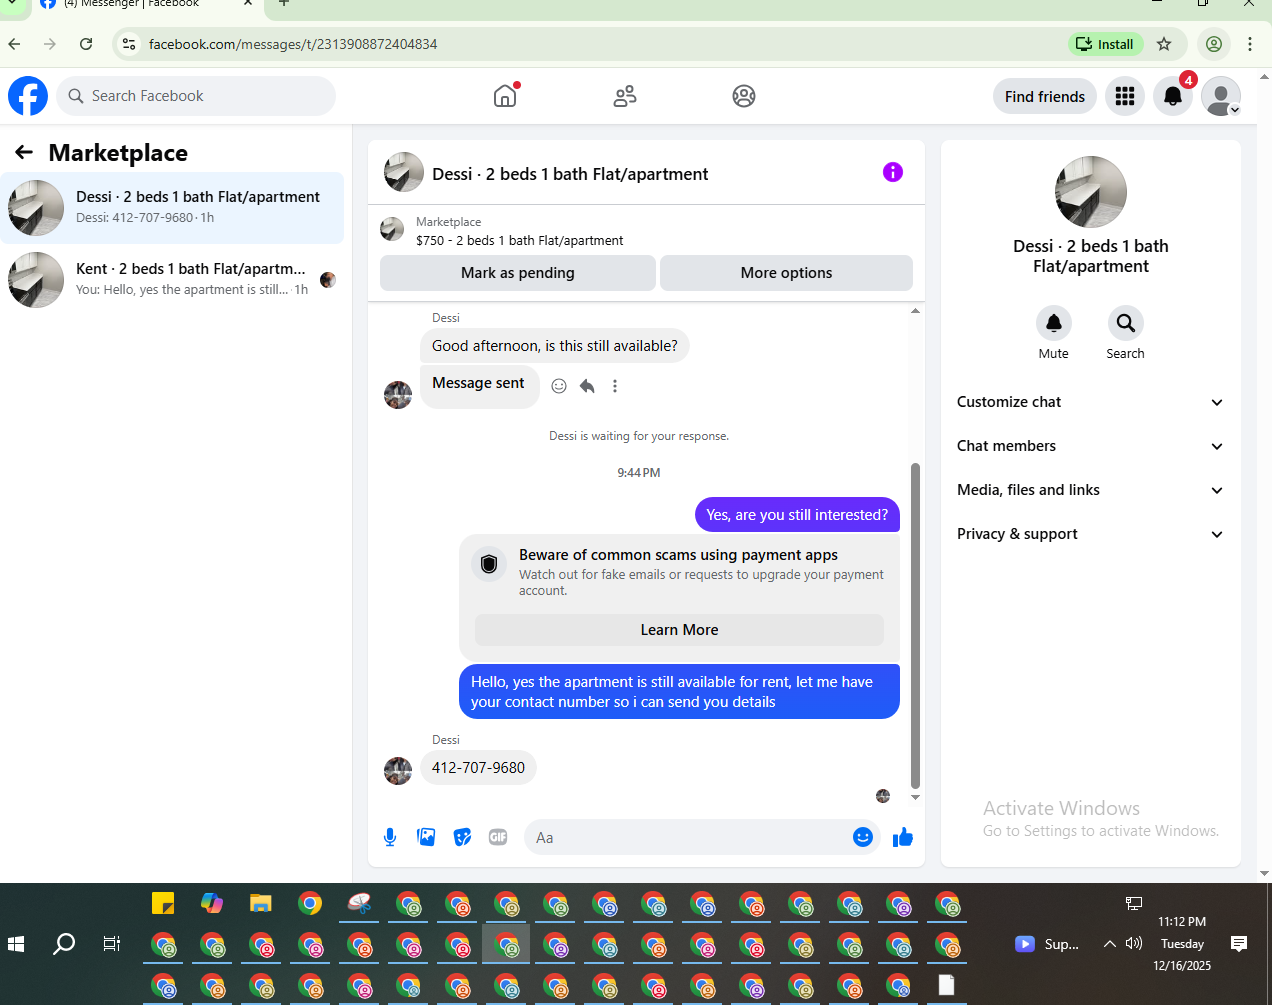Viewport: 1272px width, 1005px height.
Task: Open Chrome's three-dot menu
Action: (x=1250, y=44)
